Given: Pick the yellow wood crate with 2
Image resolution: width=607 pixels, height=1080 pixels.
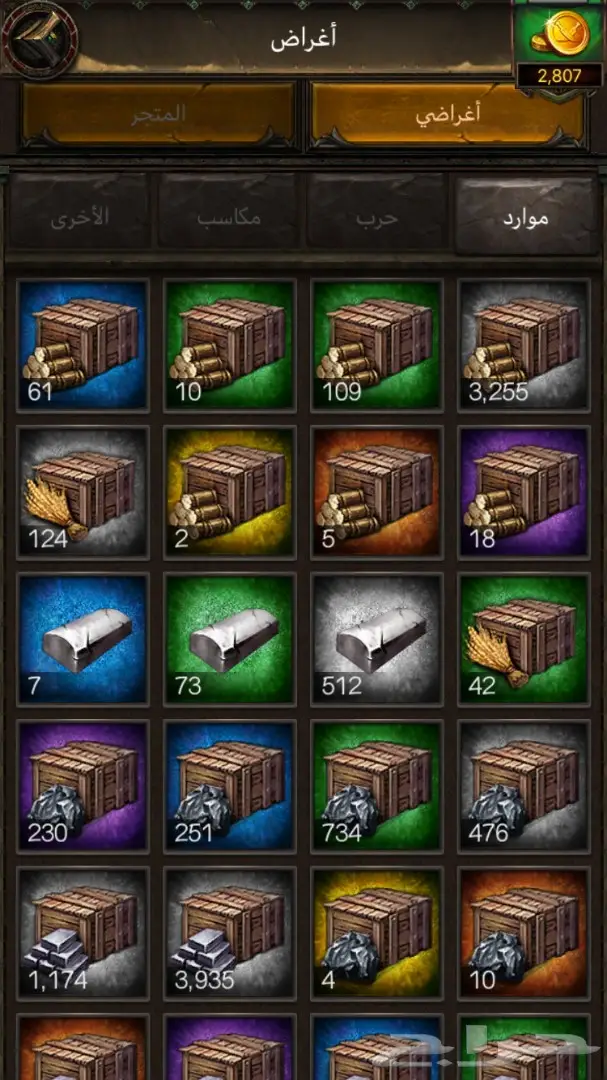Looking at the screenshot, I should pyautogui.click(x=230, y=492).
